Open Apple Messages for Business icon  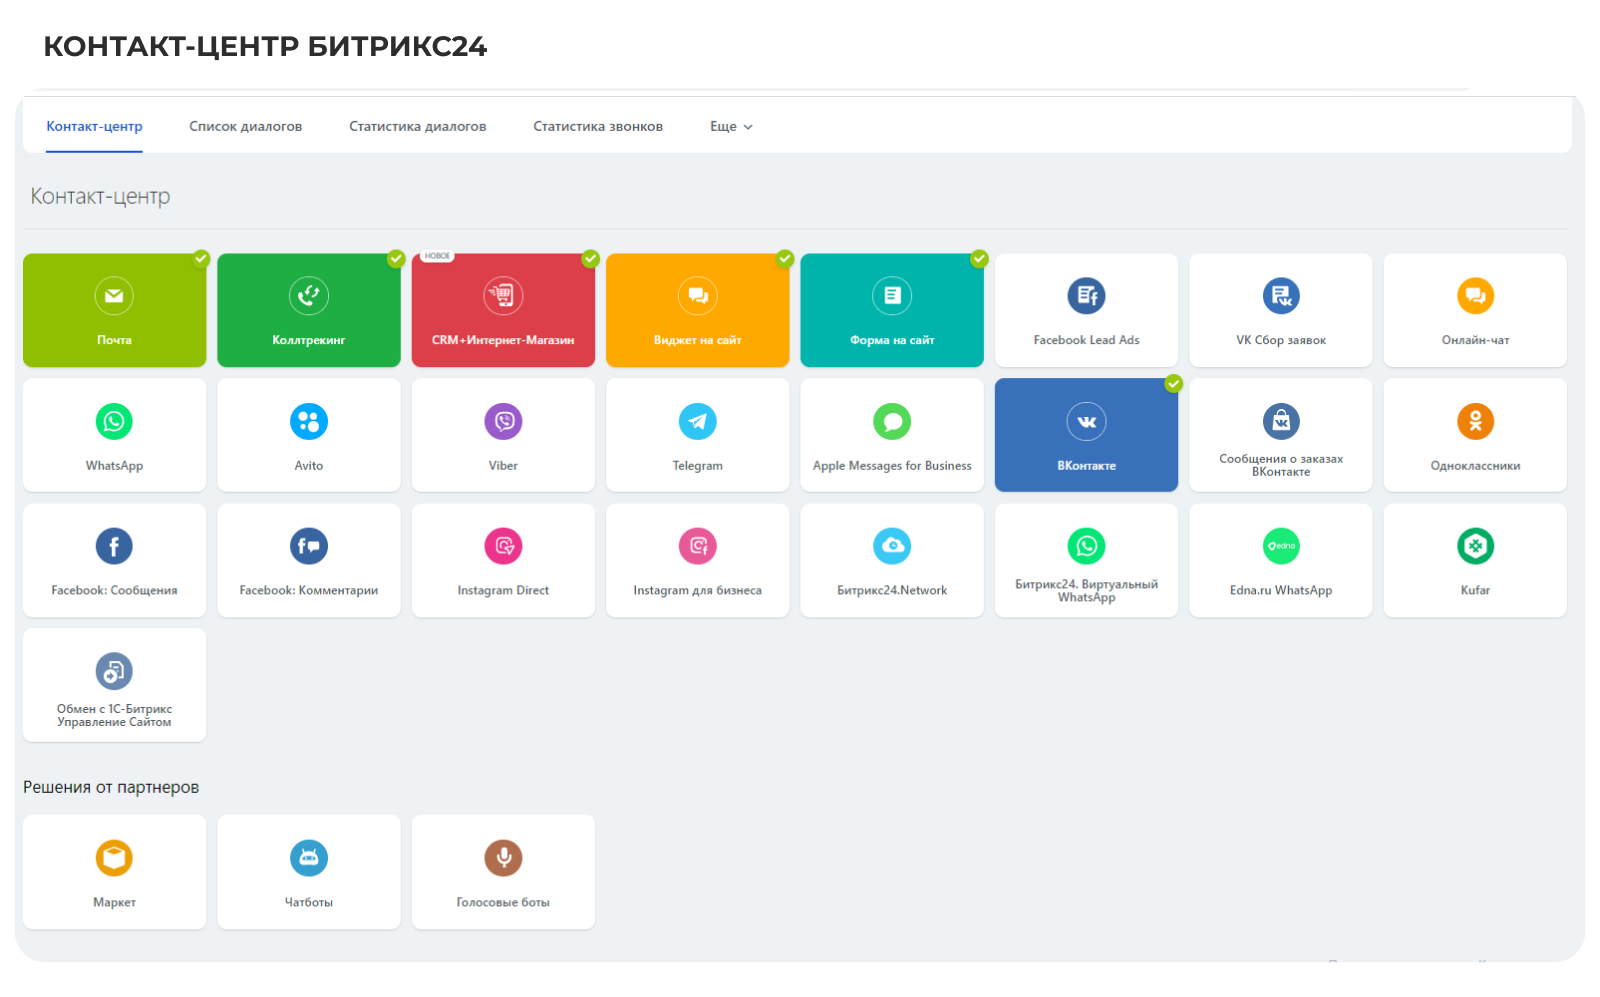[x=892, y=421]
